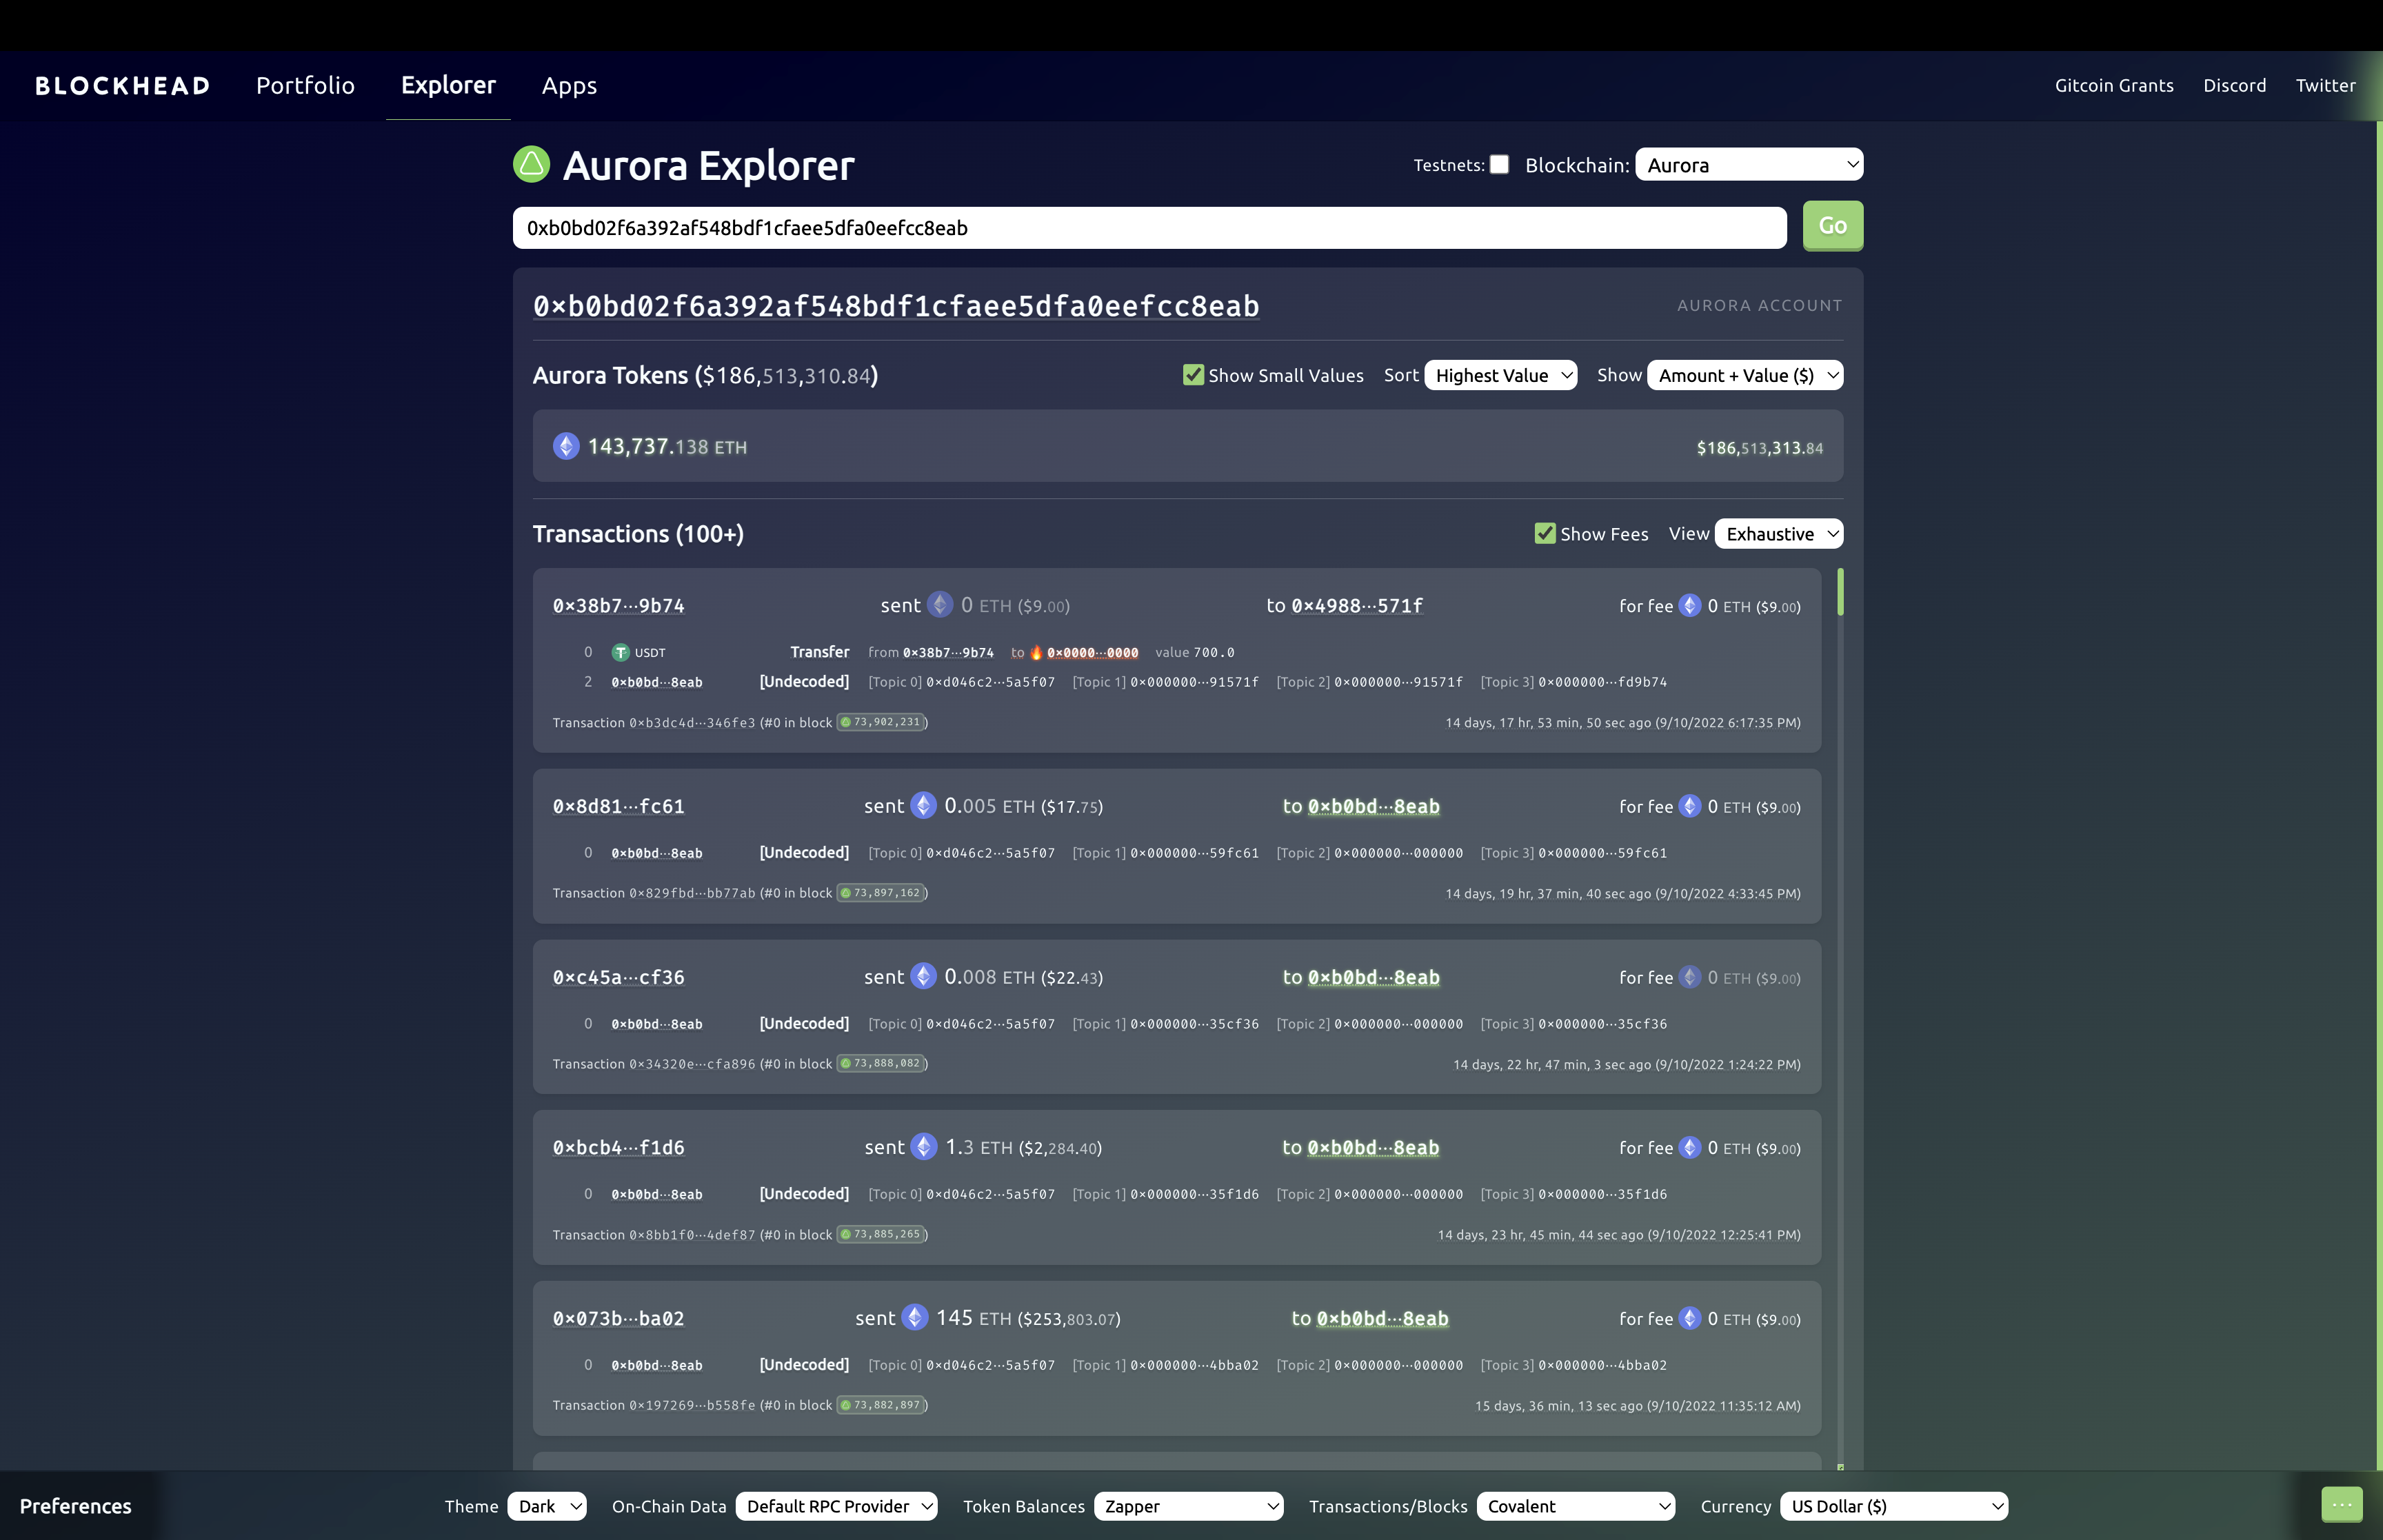2383x1540 pixels.
Task: Open account address heading link
Action: click(x=896, y=306)
